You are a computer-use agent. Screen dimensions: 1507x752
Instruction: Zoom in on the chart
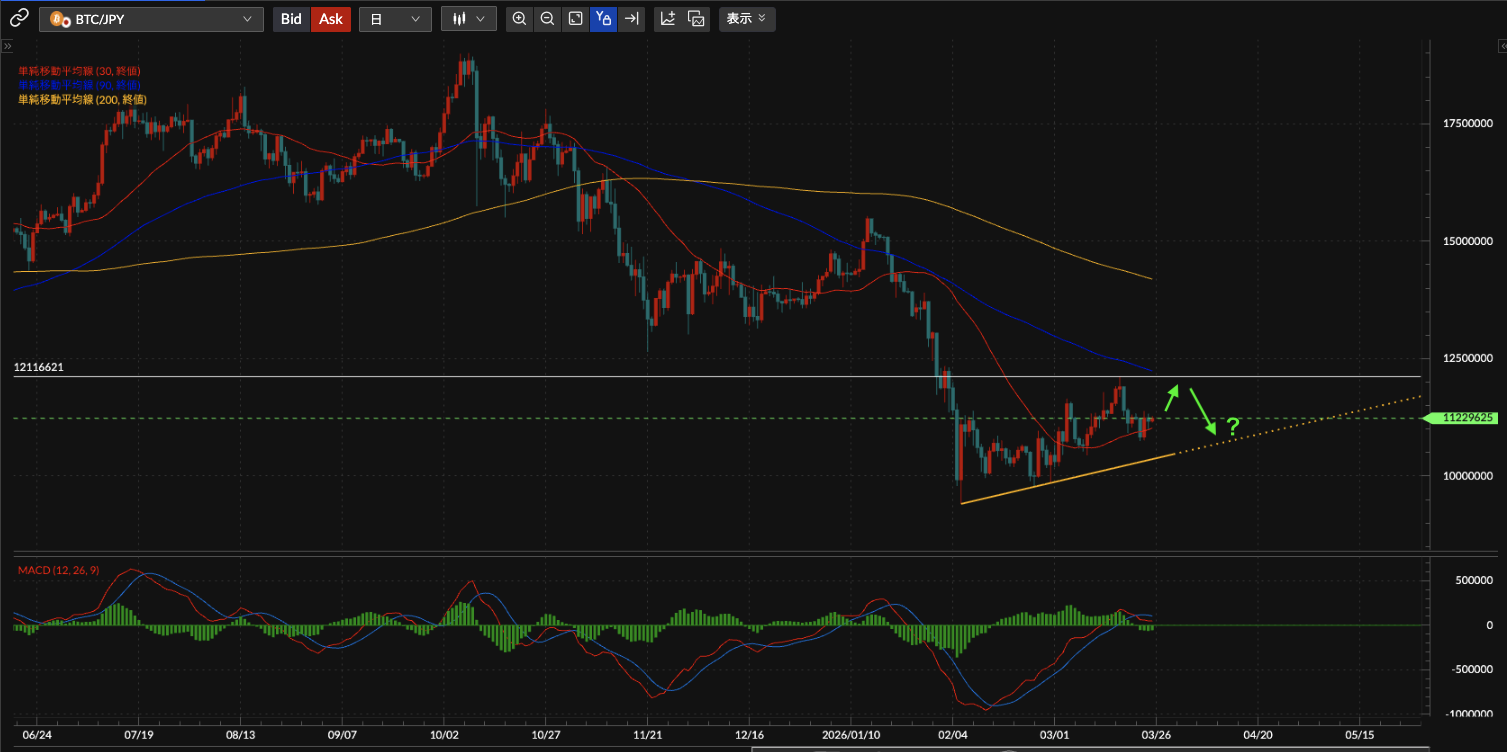(x=519, y=19)
